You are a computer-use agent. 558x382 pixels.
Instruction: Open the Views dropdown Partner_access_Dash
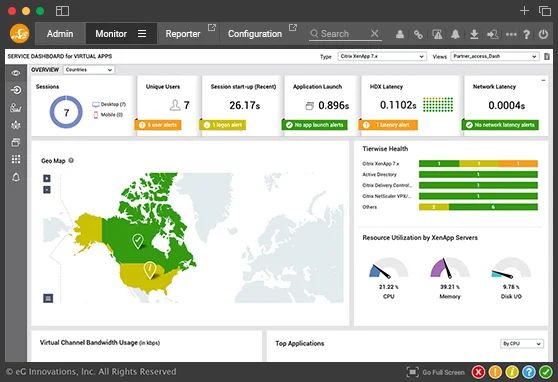point(494,56)
